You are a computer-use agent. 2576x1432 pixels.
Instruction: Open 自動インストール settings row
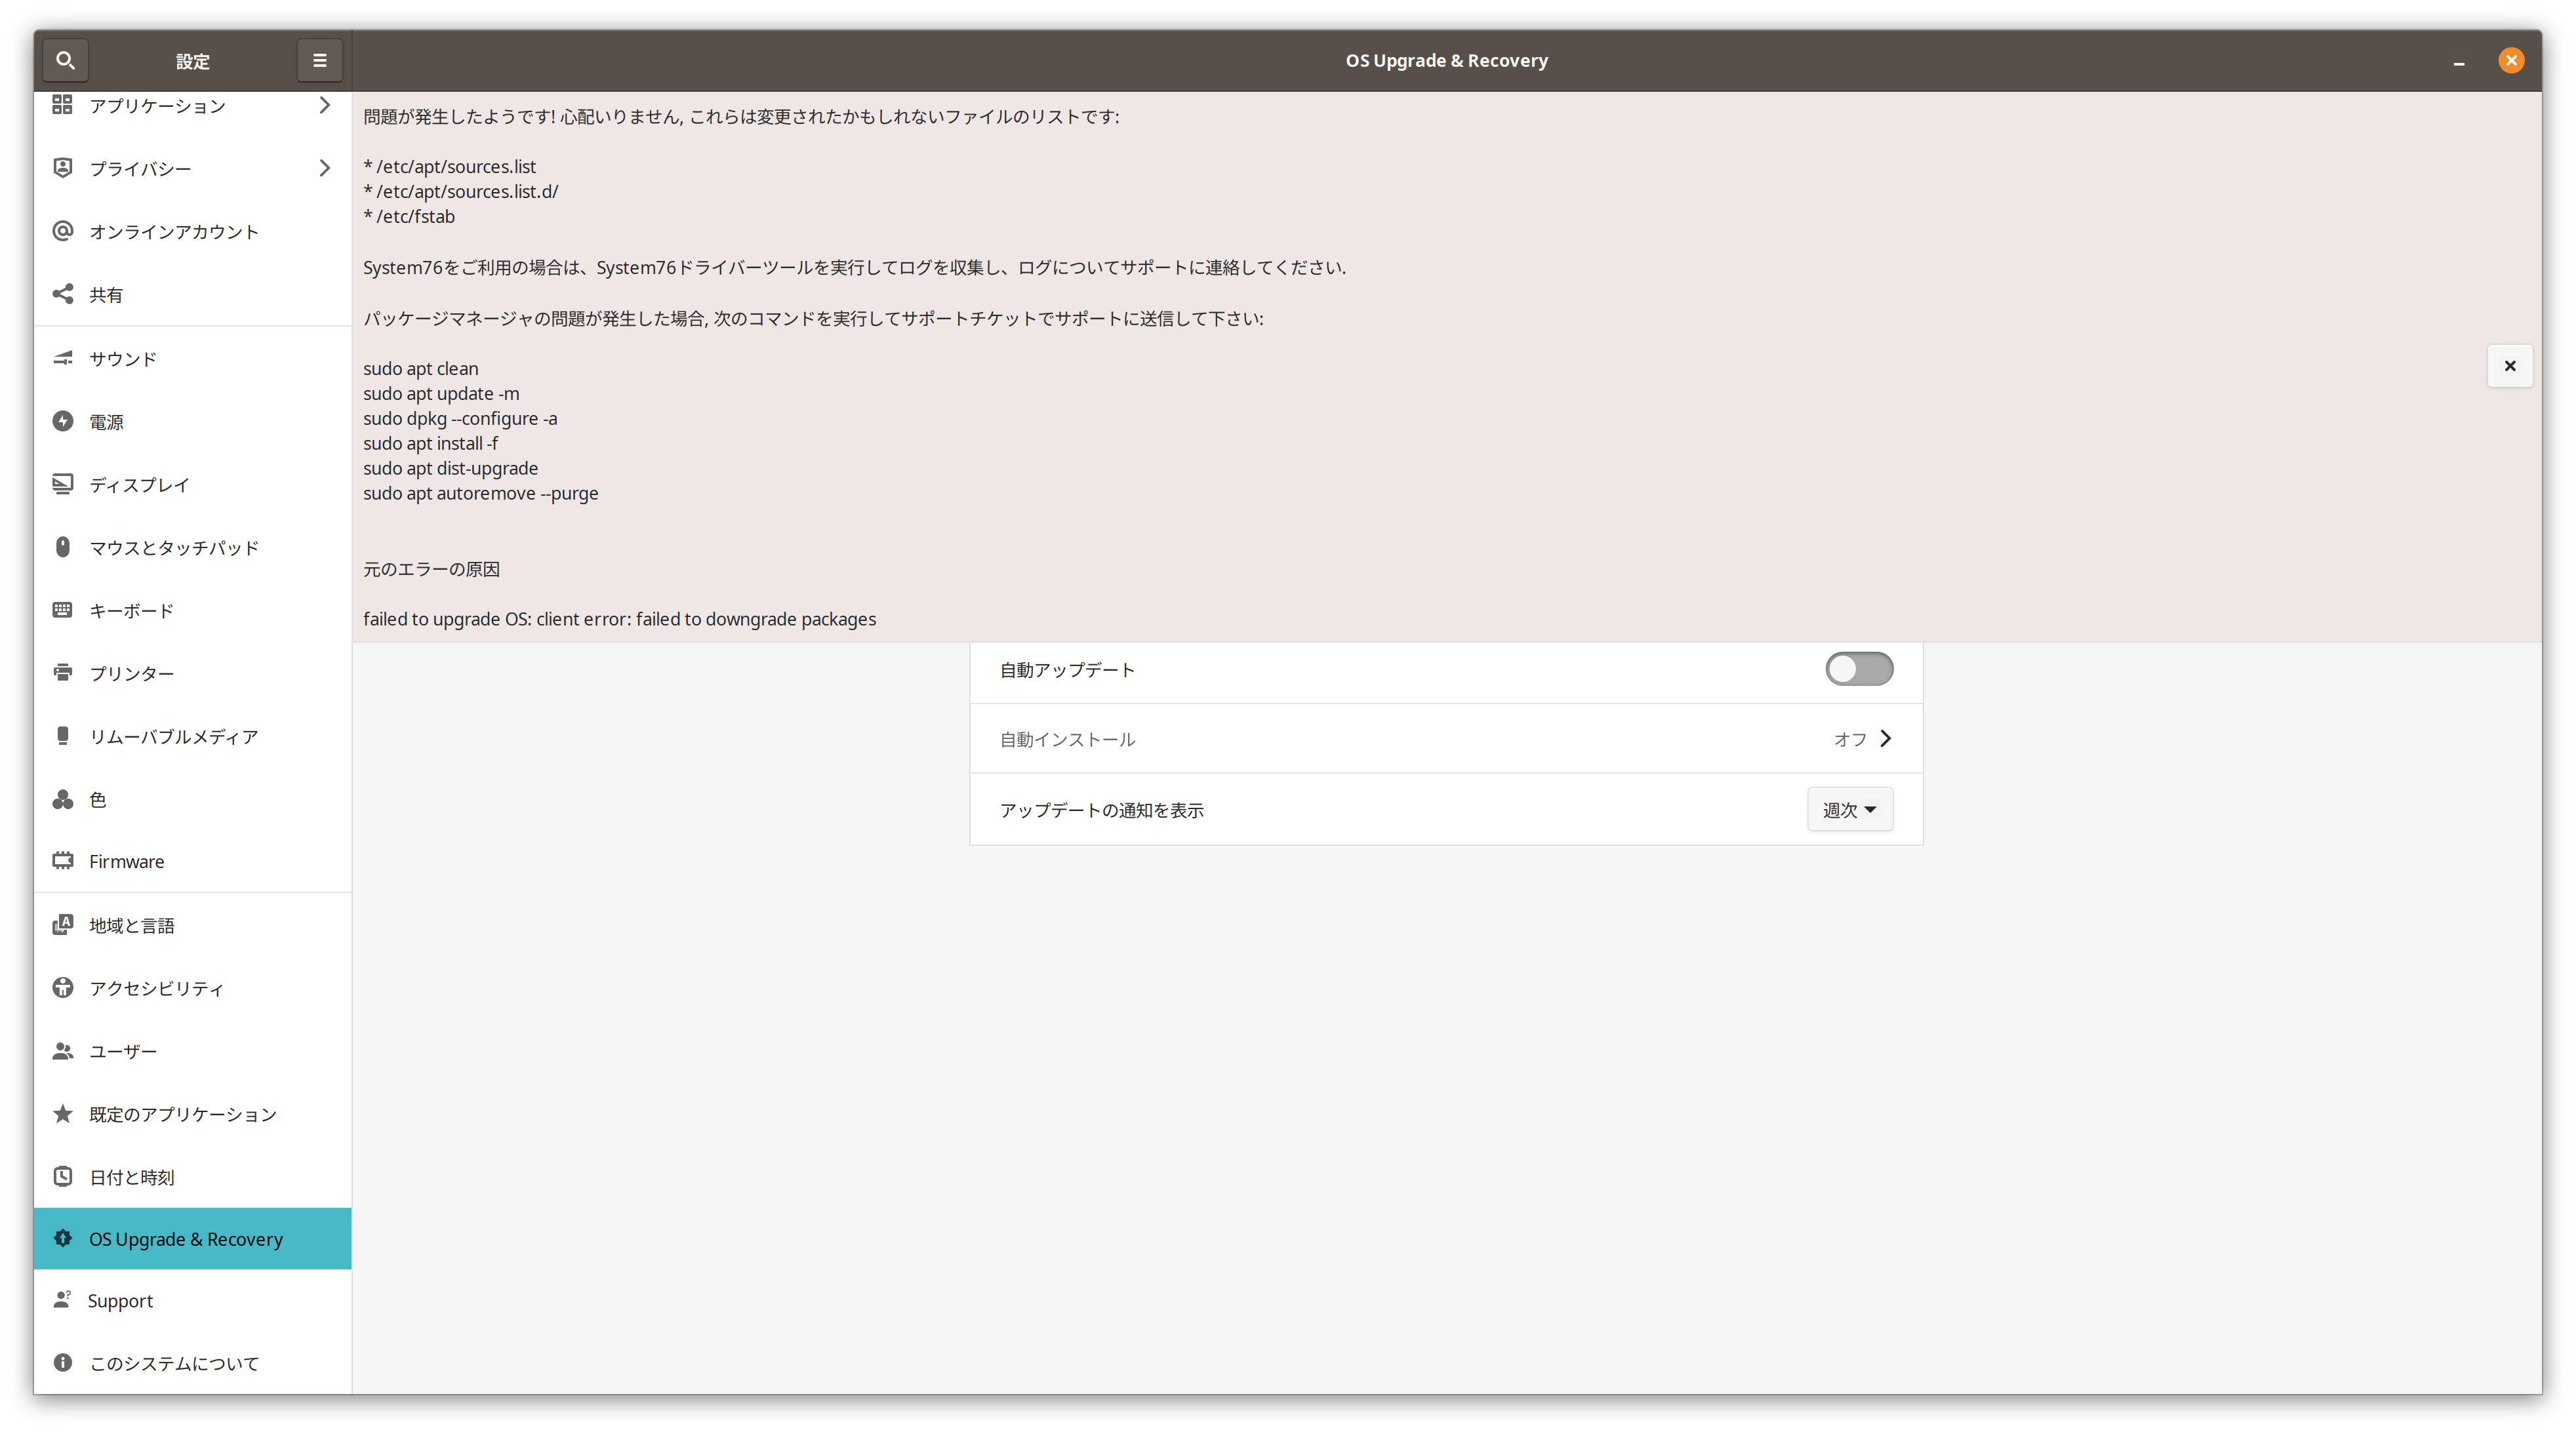click(x=1445, y=739)
